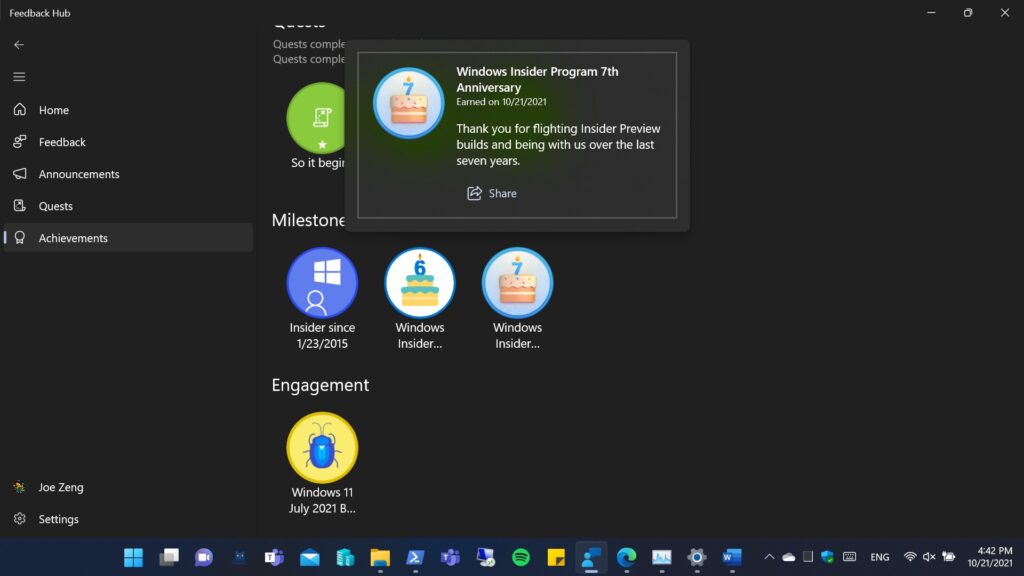The height and width of the screenshot is (576, 1024).
Task: Click the 6th anniversary cake badge
Action: click(x=420, y=283)
